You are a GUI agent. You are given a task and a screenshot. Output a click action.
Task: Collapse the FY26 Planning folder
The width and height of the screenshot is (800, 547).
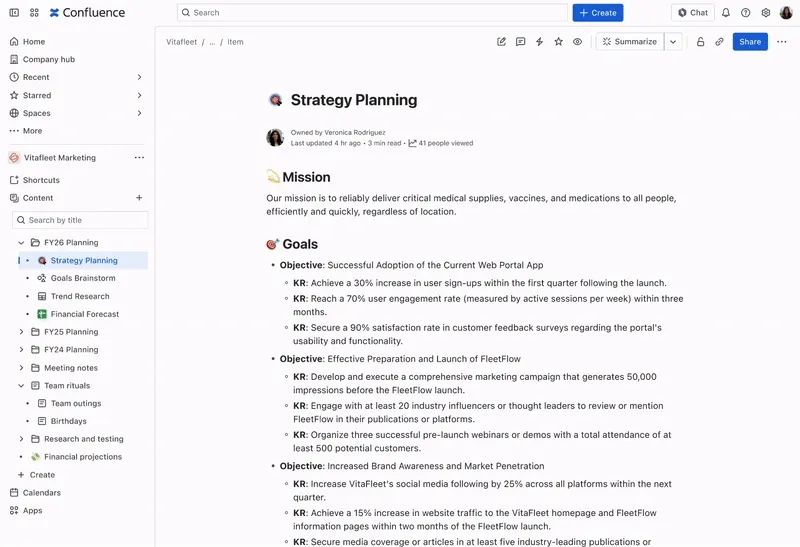tap(21, 242)
